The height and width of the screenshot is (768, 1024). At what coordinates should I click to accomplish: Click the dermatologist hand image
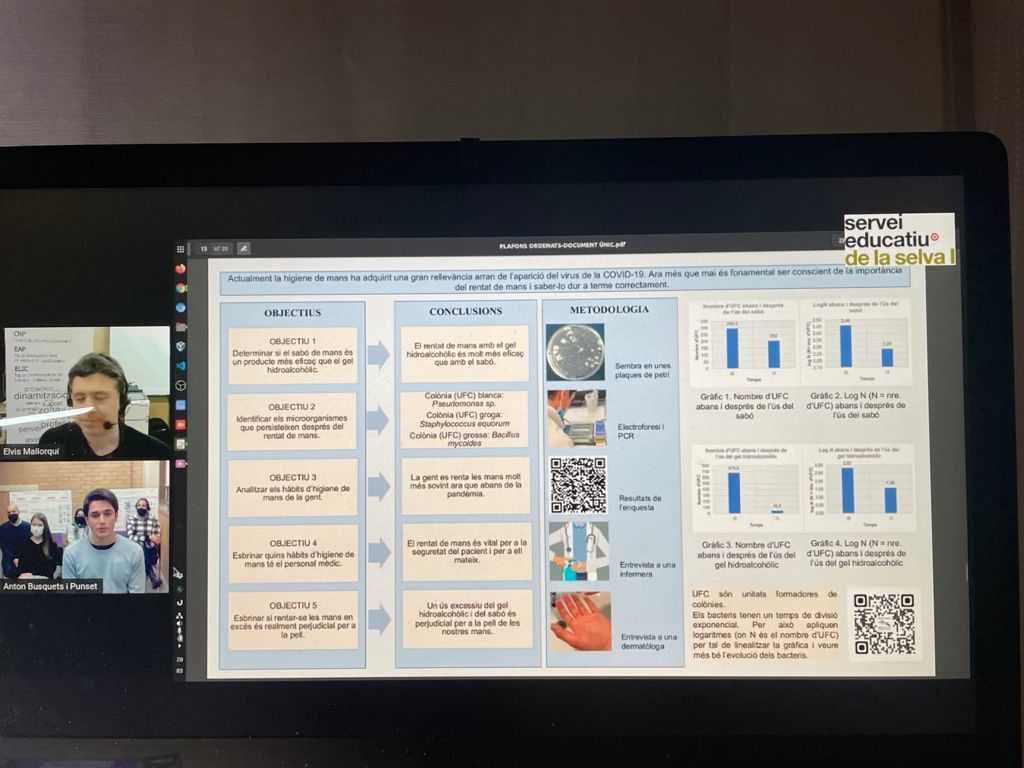[x=579, y=621]
